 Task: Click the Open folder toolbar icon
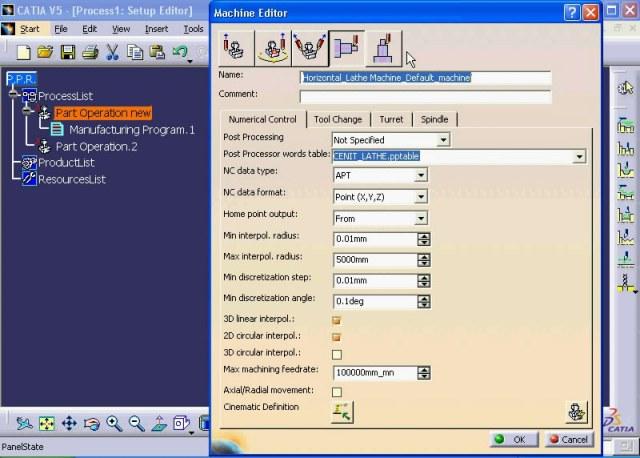(x=46, y=52)
